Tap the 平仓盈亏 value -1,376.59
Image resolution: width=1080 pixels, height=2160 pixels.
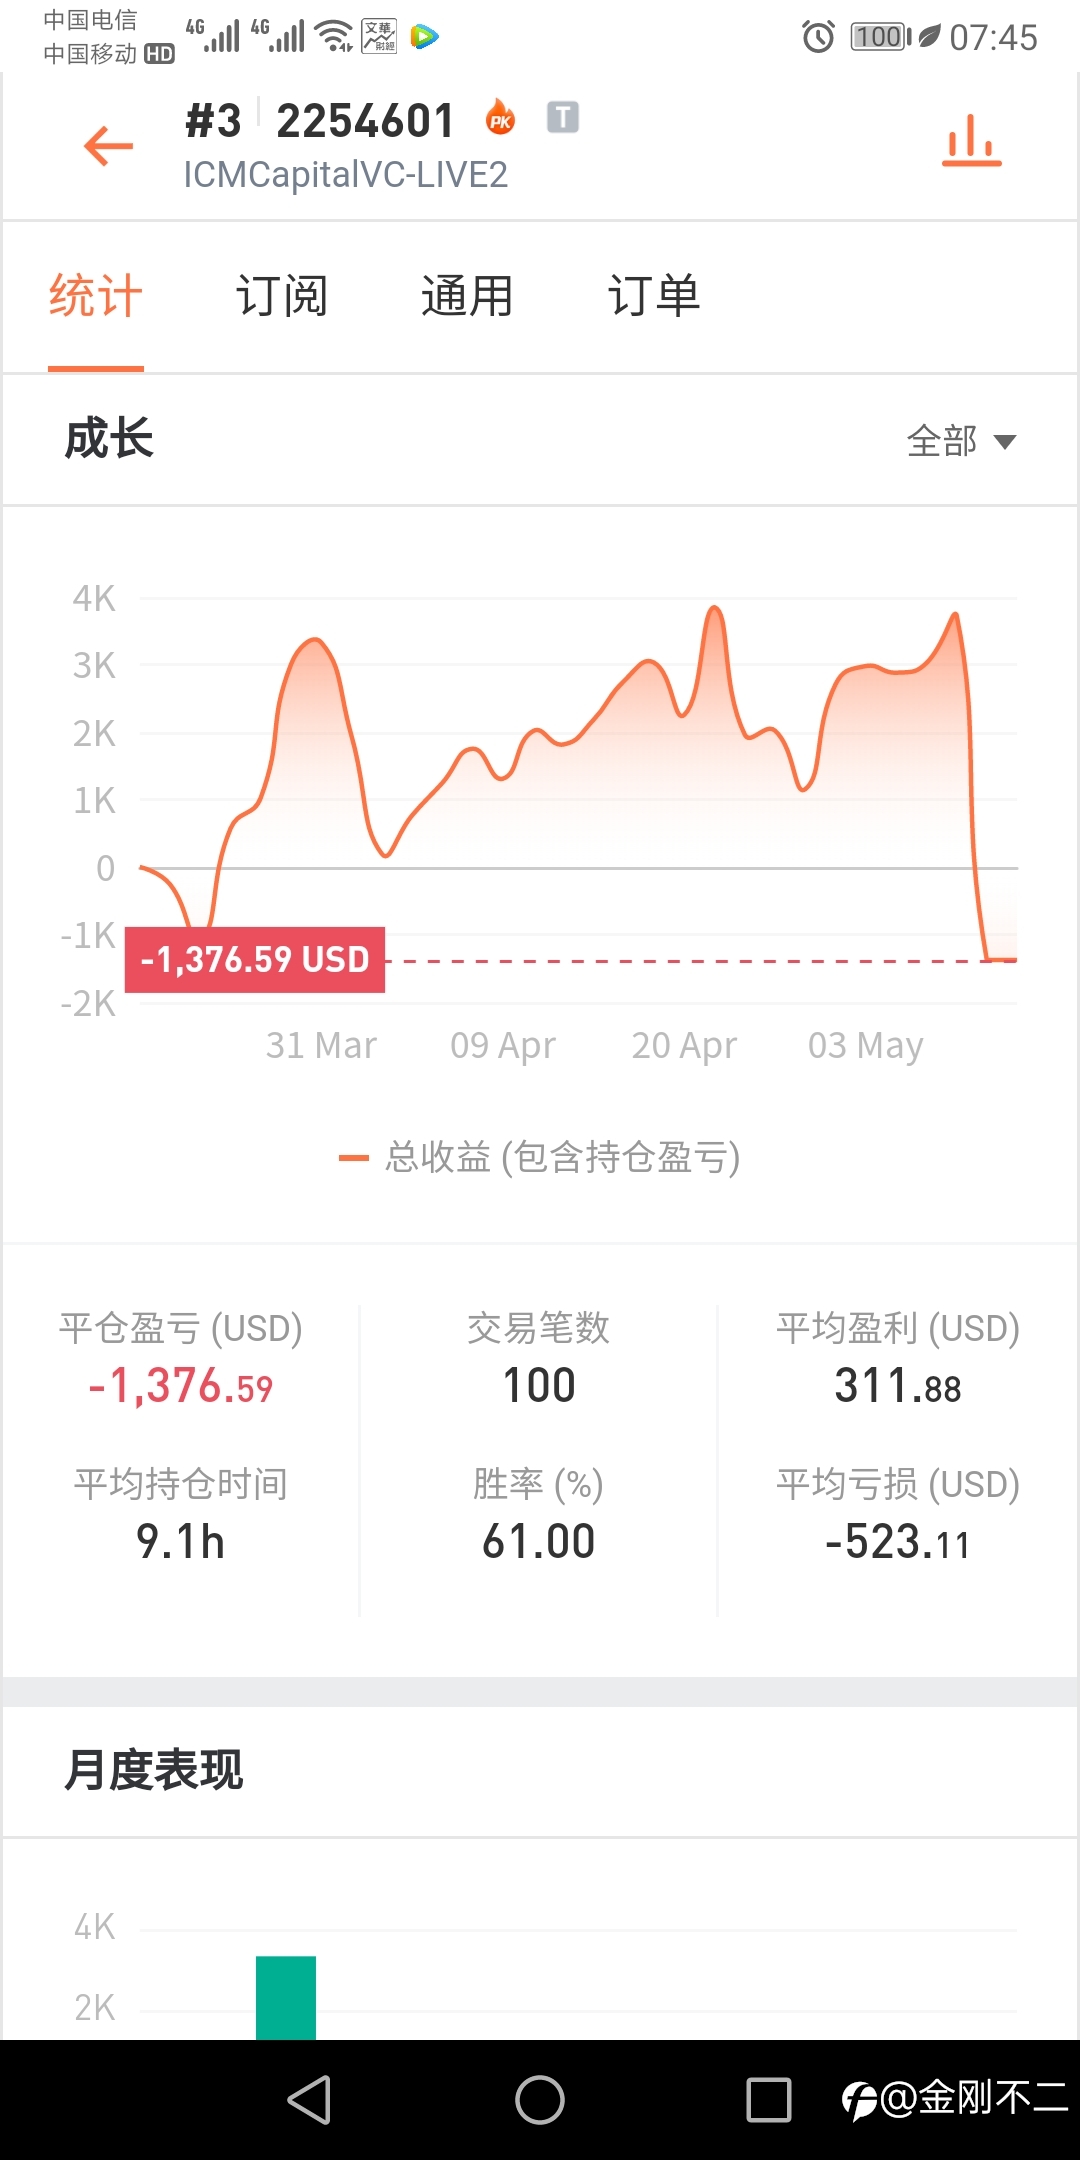(x=181, y=1386)
